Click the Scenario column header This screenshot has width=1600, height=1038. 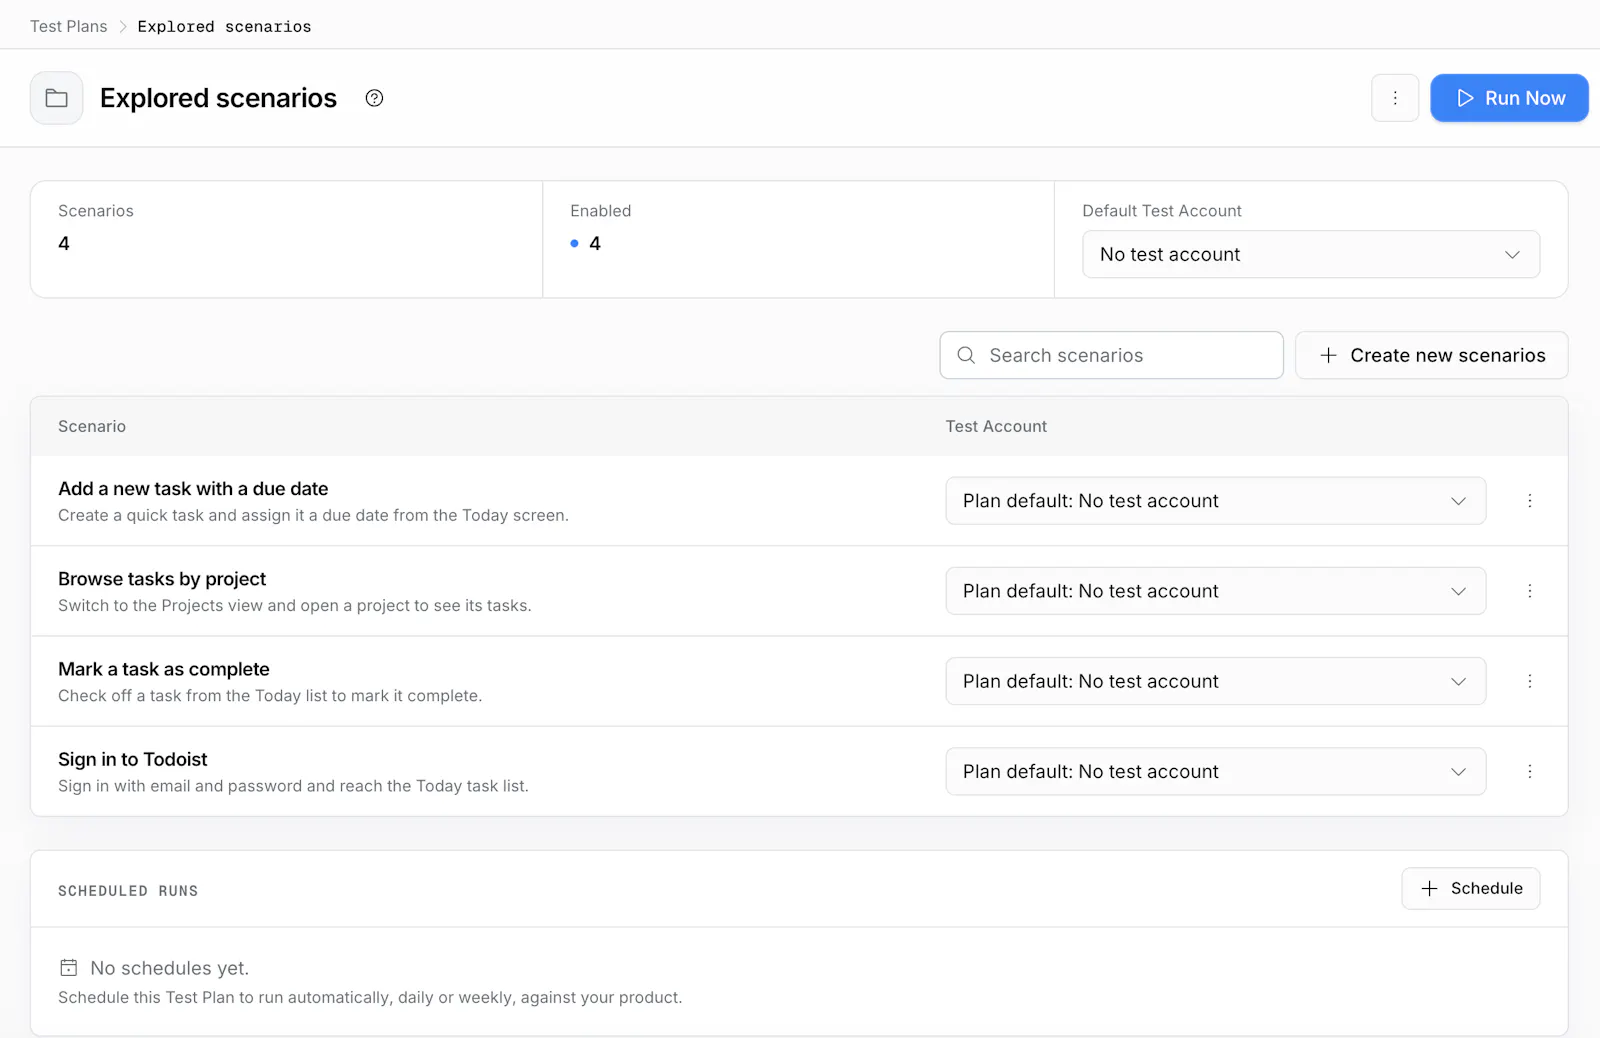coord(92,426)
